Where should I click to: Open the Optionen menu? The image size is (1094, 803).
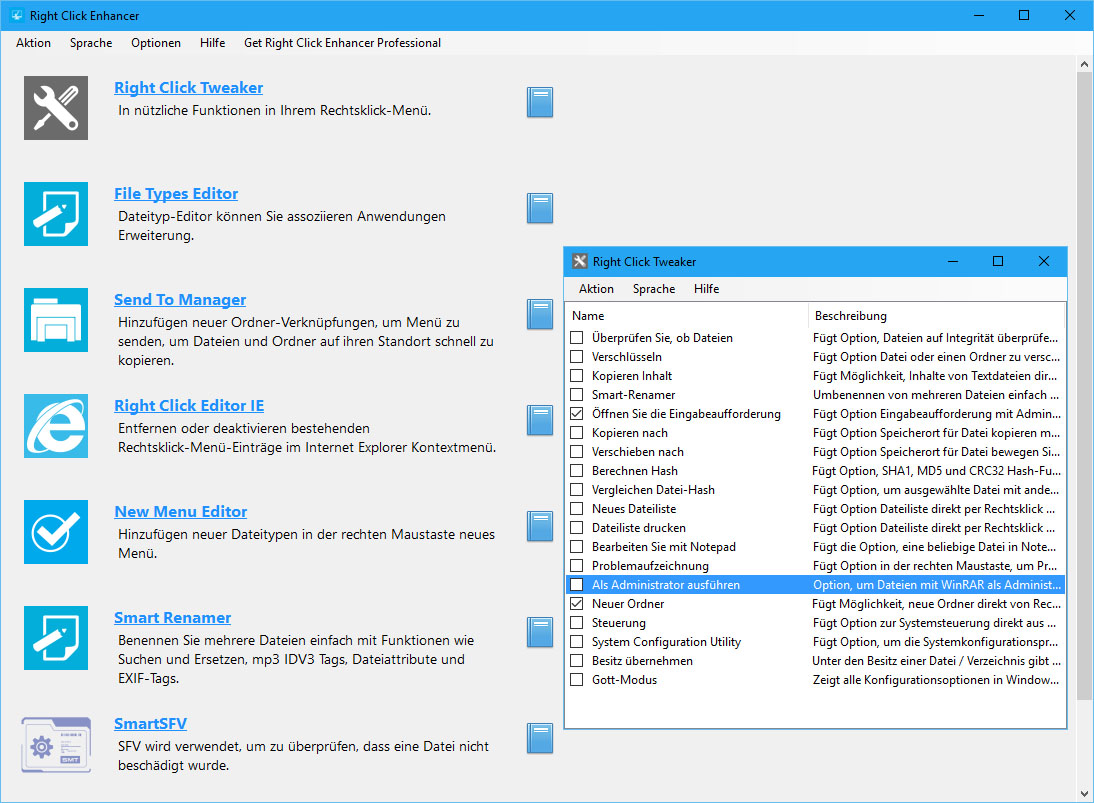click(x=156, y=43)
